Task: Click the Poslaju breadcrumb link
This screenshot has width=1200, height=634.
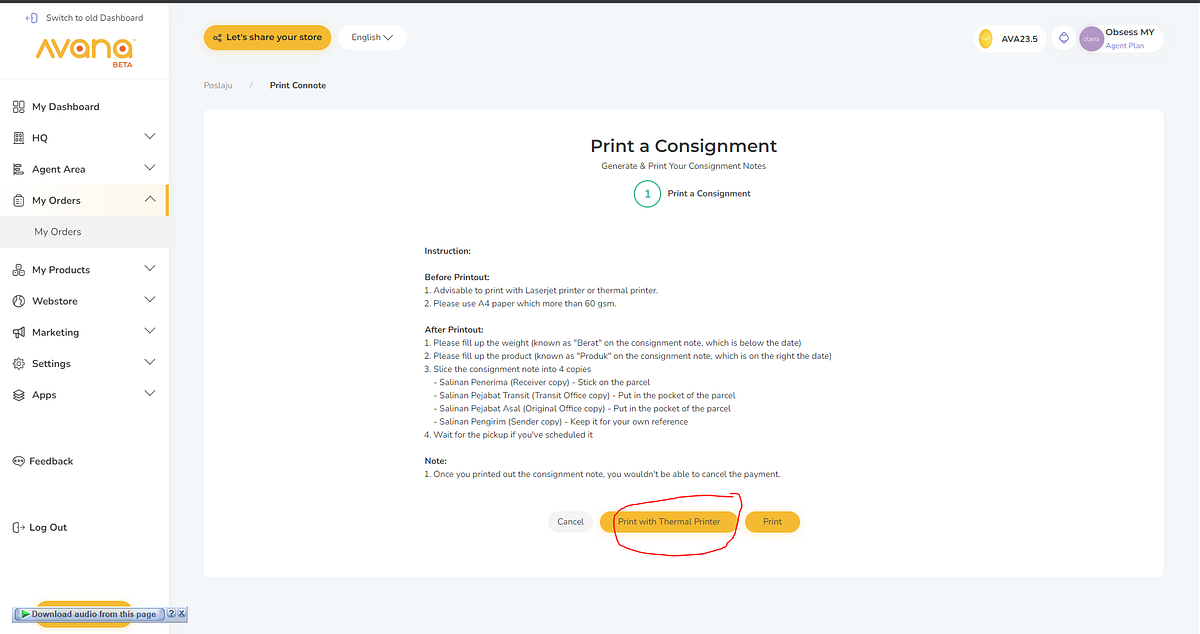Action: point(218,85)
